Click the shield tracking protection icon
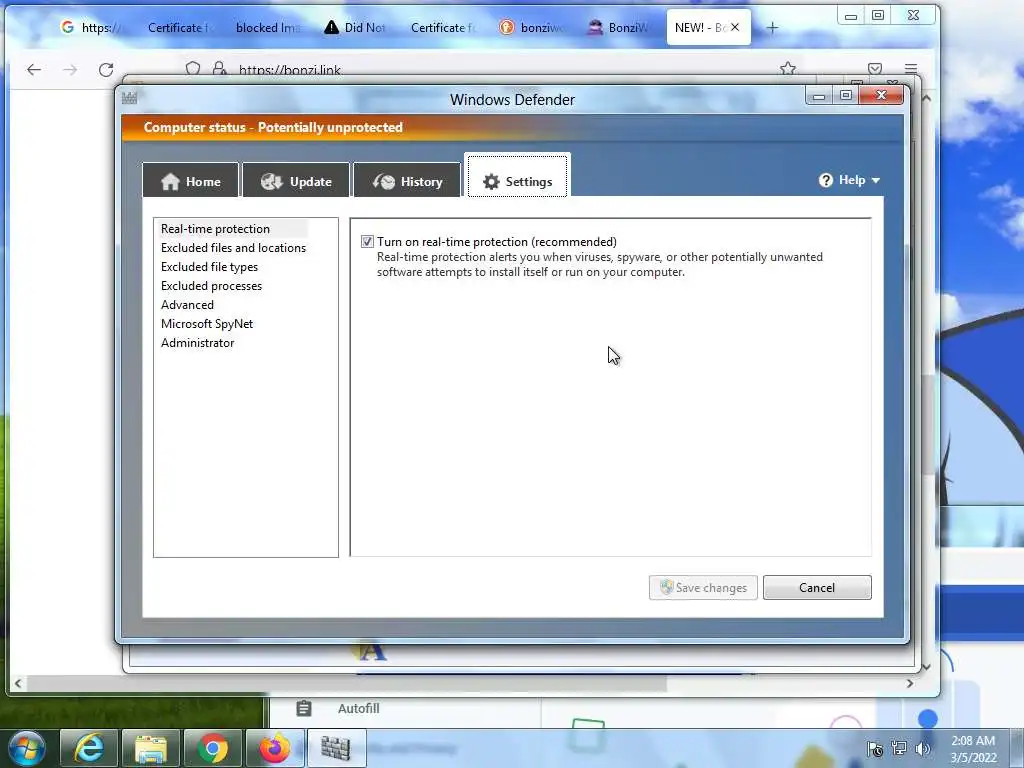Viewport: 1024px width, 768px height. tap(193, 69)
